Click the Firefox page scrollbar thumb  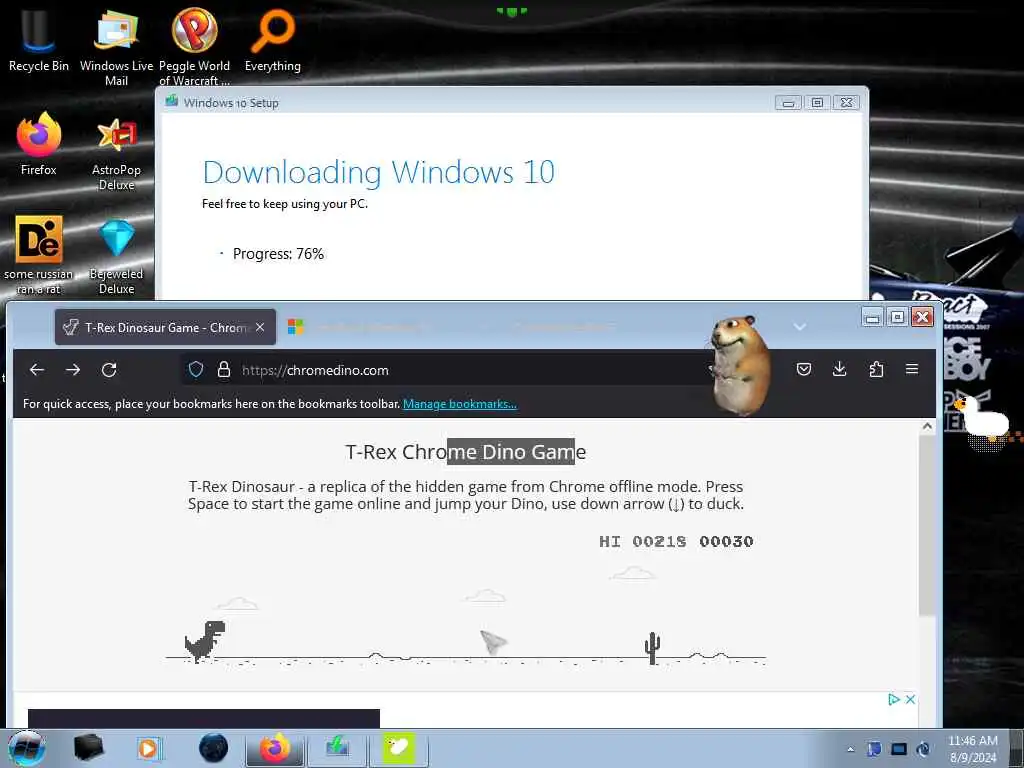pos(927,524)
